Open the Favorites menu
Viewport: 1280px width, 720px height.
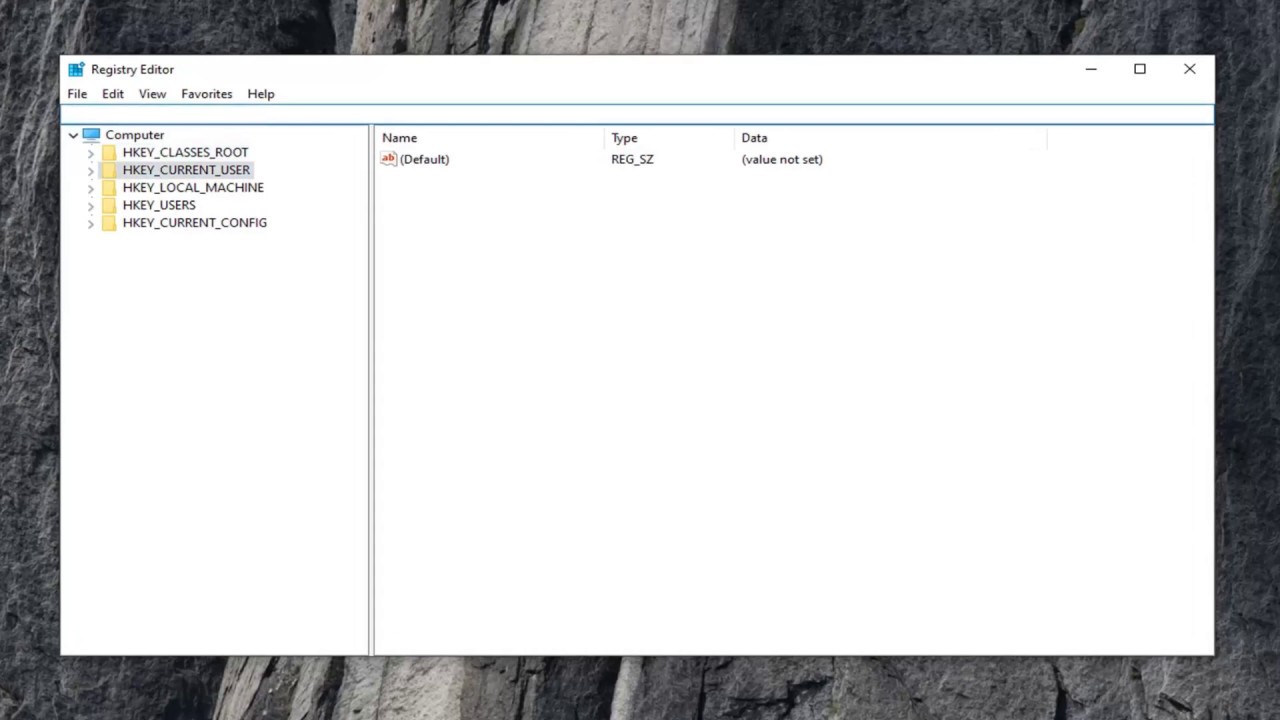tap(207, 94)
